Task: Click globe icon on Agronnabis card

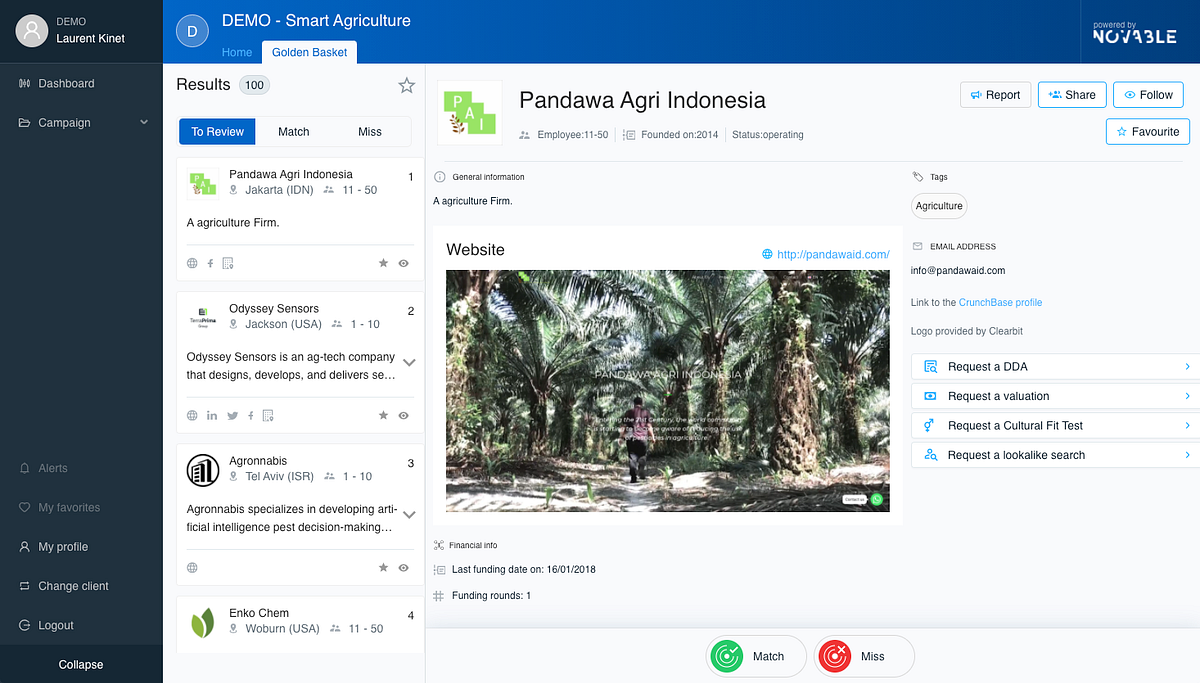Action: (x=192, y=567)
